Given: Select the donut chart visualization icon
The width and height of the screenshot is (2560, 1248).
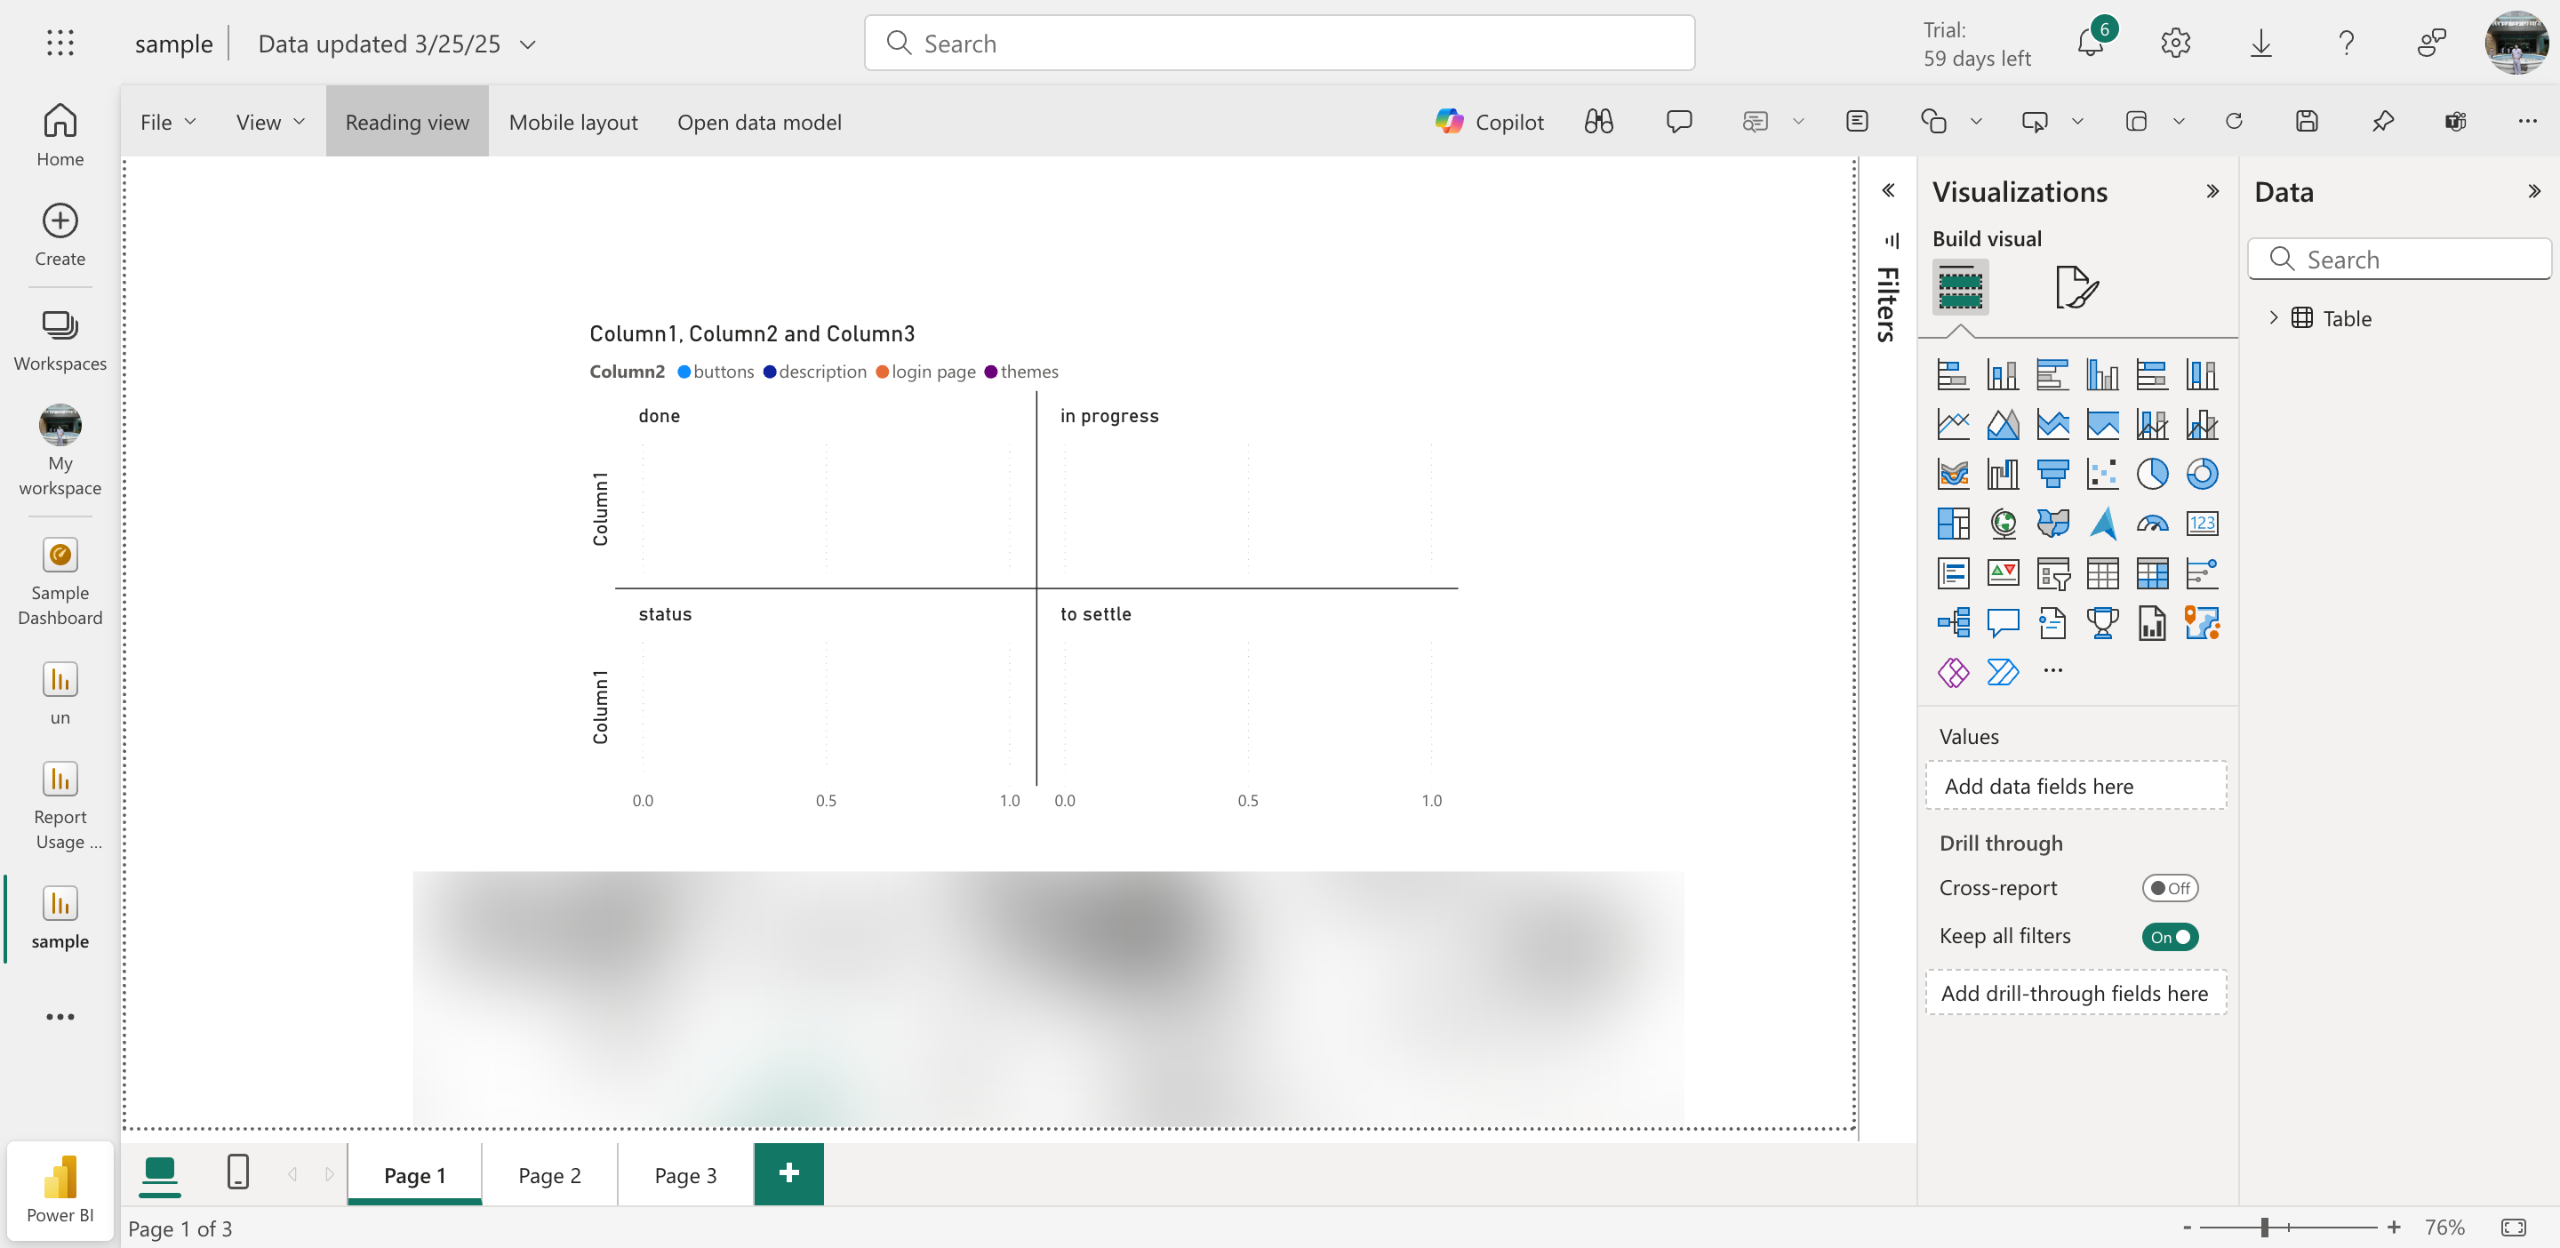Looking at the screenshot, I should click(x=2202, y=474).
